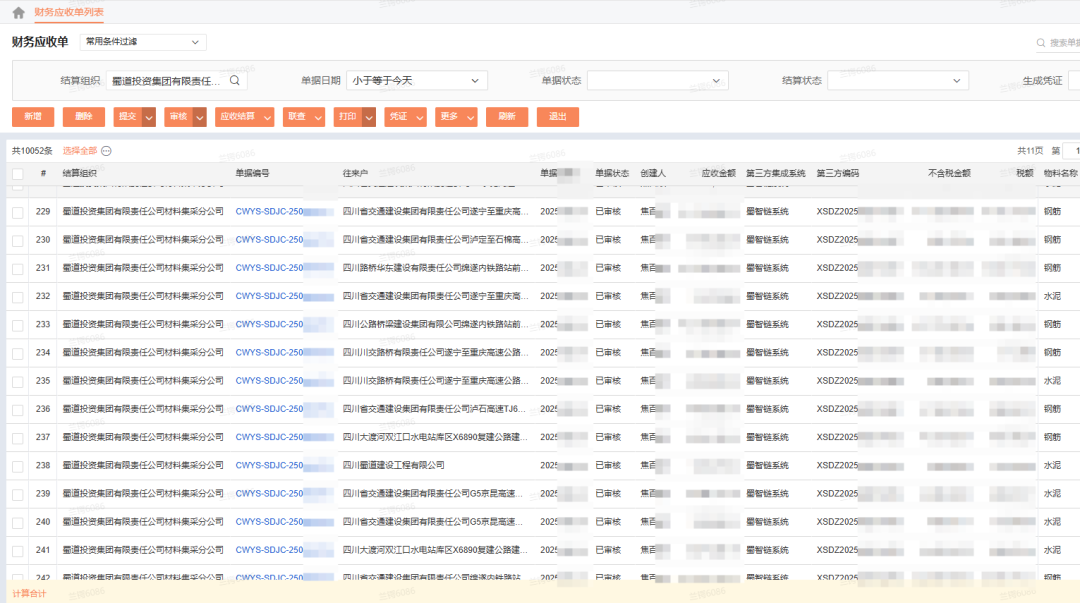This screenshot has height=603, width=1080.
Task: Tick the checkbox for row 235
Action: pos(18,382)
